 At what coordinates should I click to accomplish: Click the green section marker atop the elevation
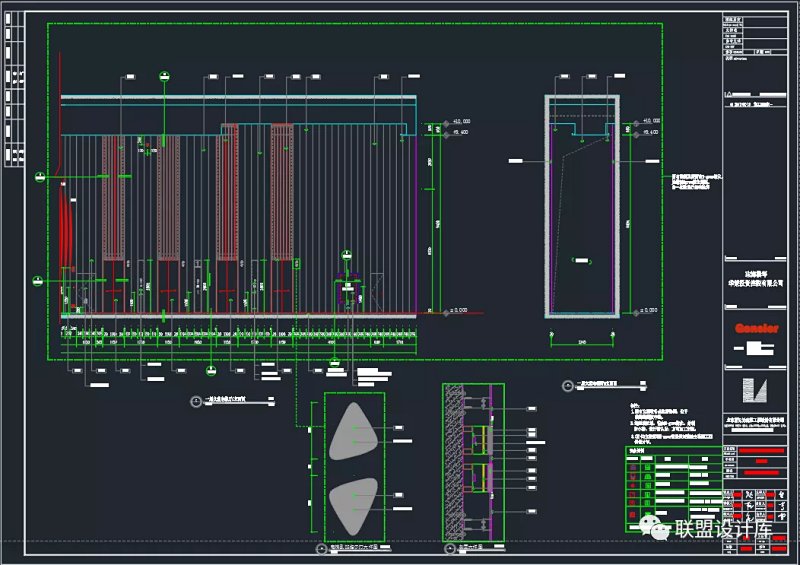(x=165, y=75)
